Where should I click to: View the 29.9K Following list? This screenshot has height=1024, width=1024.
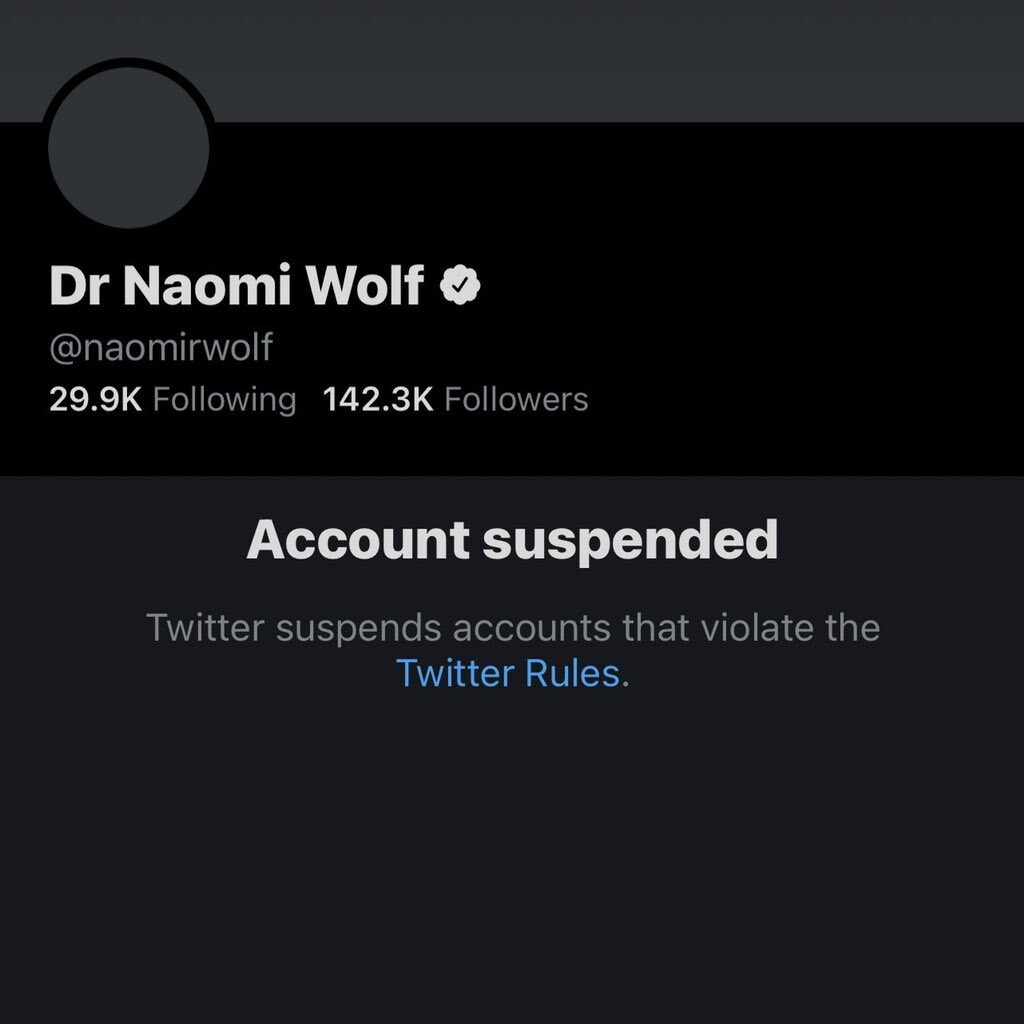172,399
